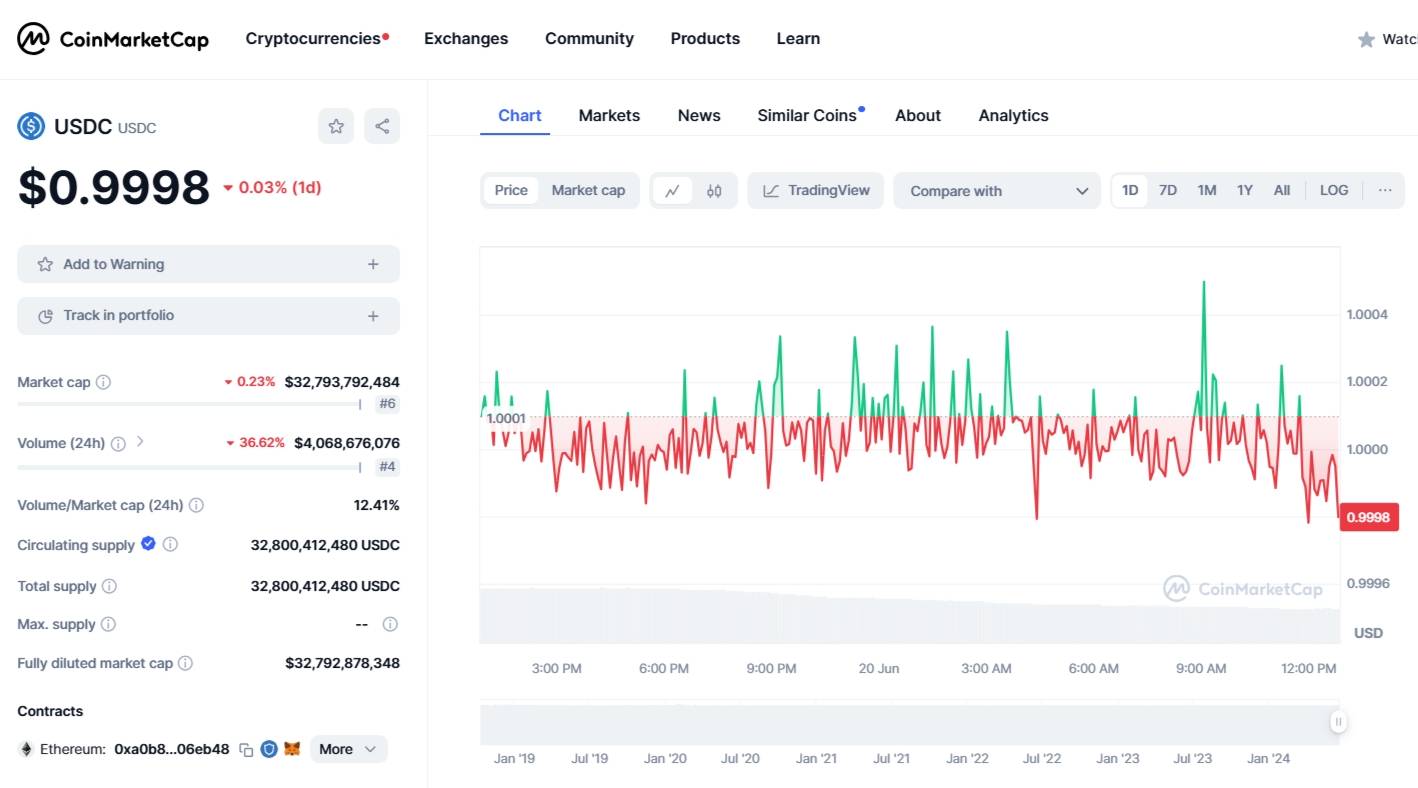Screen dimensions: 1418x788
Task: Switch to candlestick chart view
Action: [714, 190]
